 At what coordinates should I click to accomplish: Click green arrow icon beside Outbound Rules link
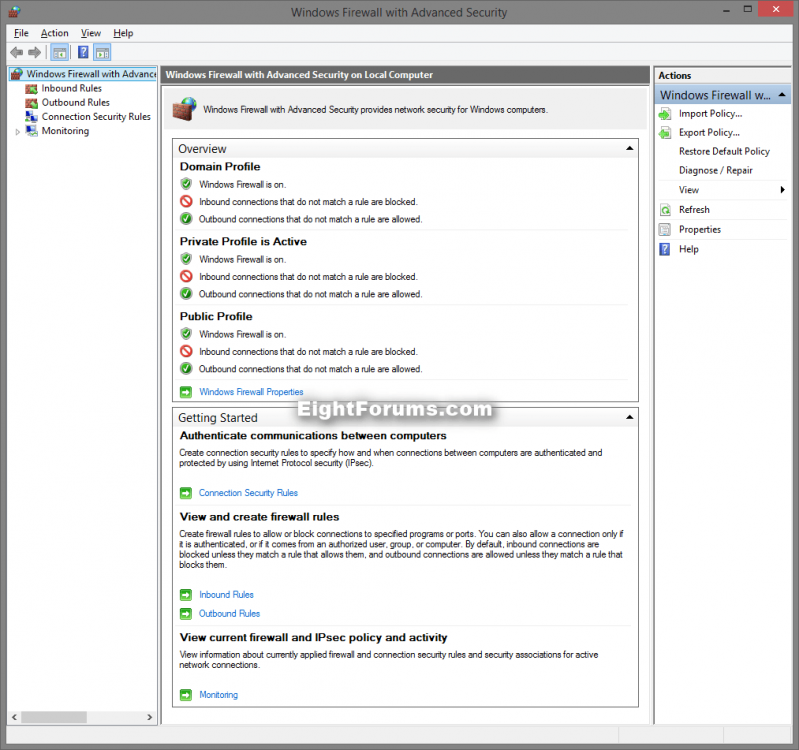[186, 613]
